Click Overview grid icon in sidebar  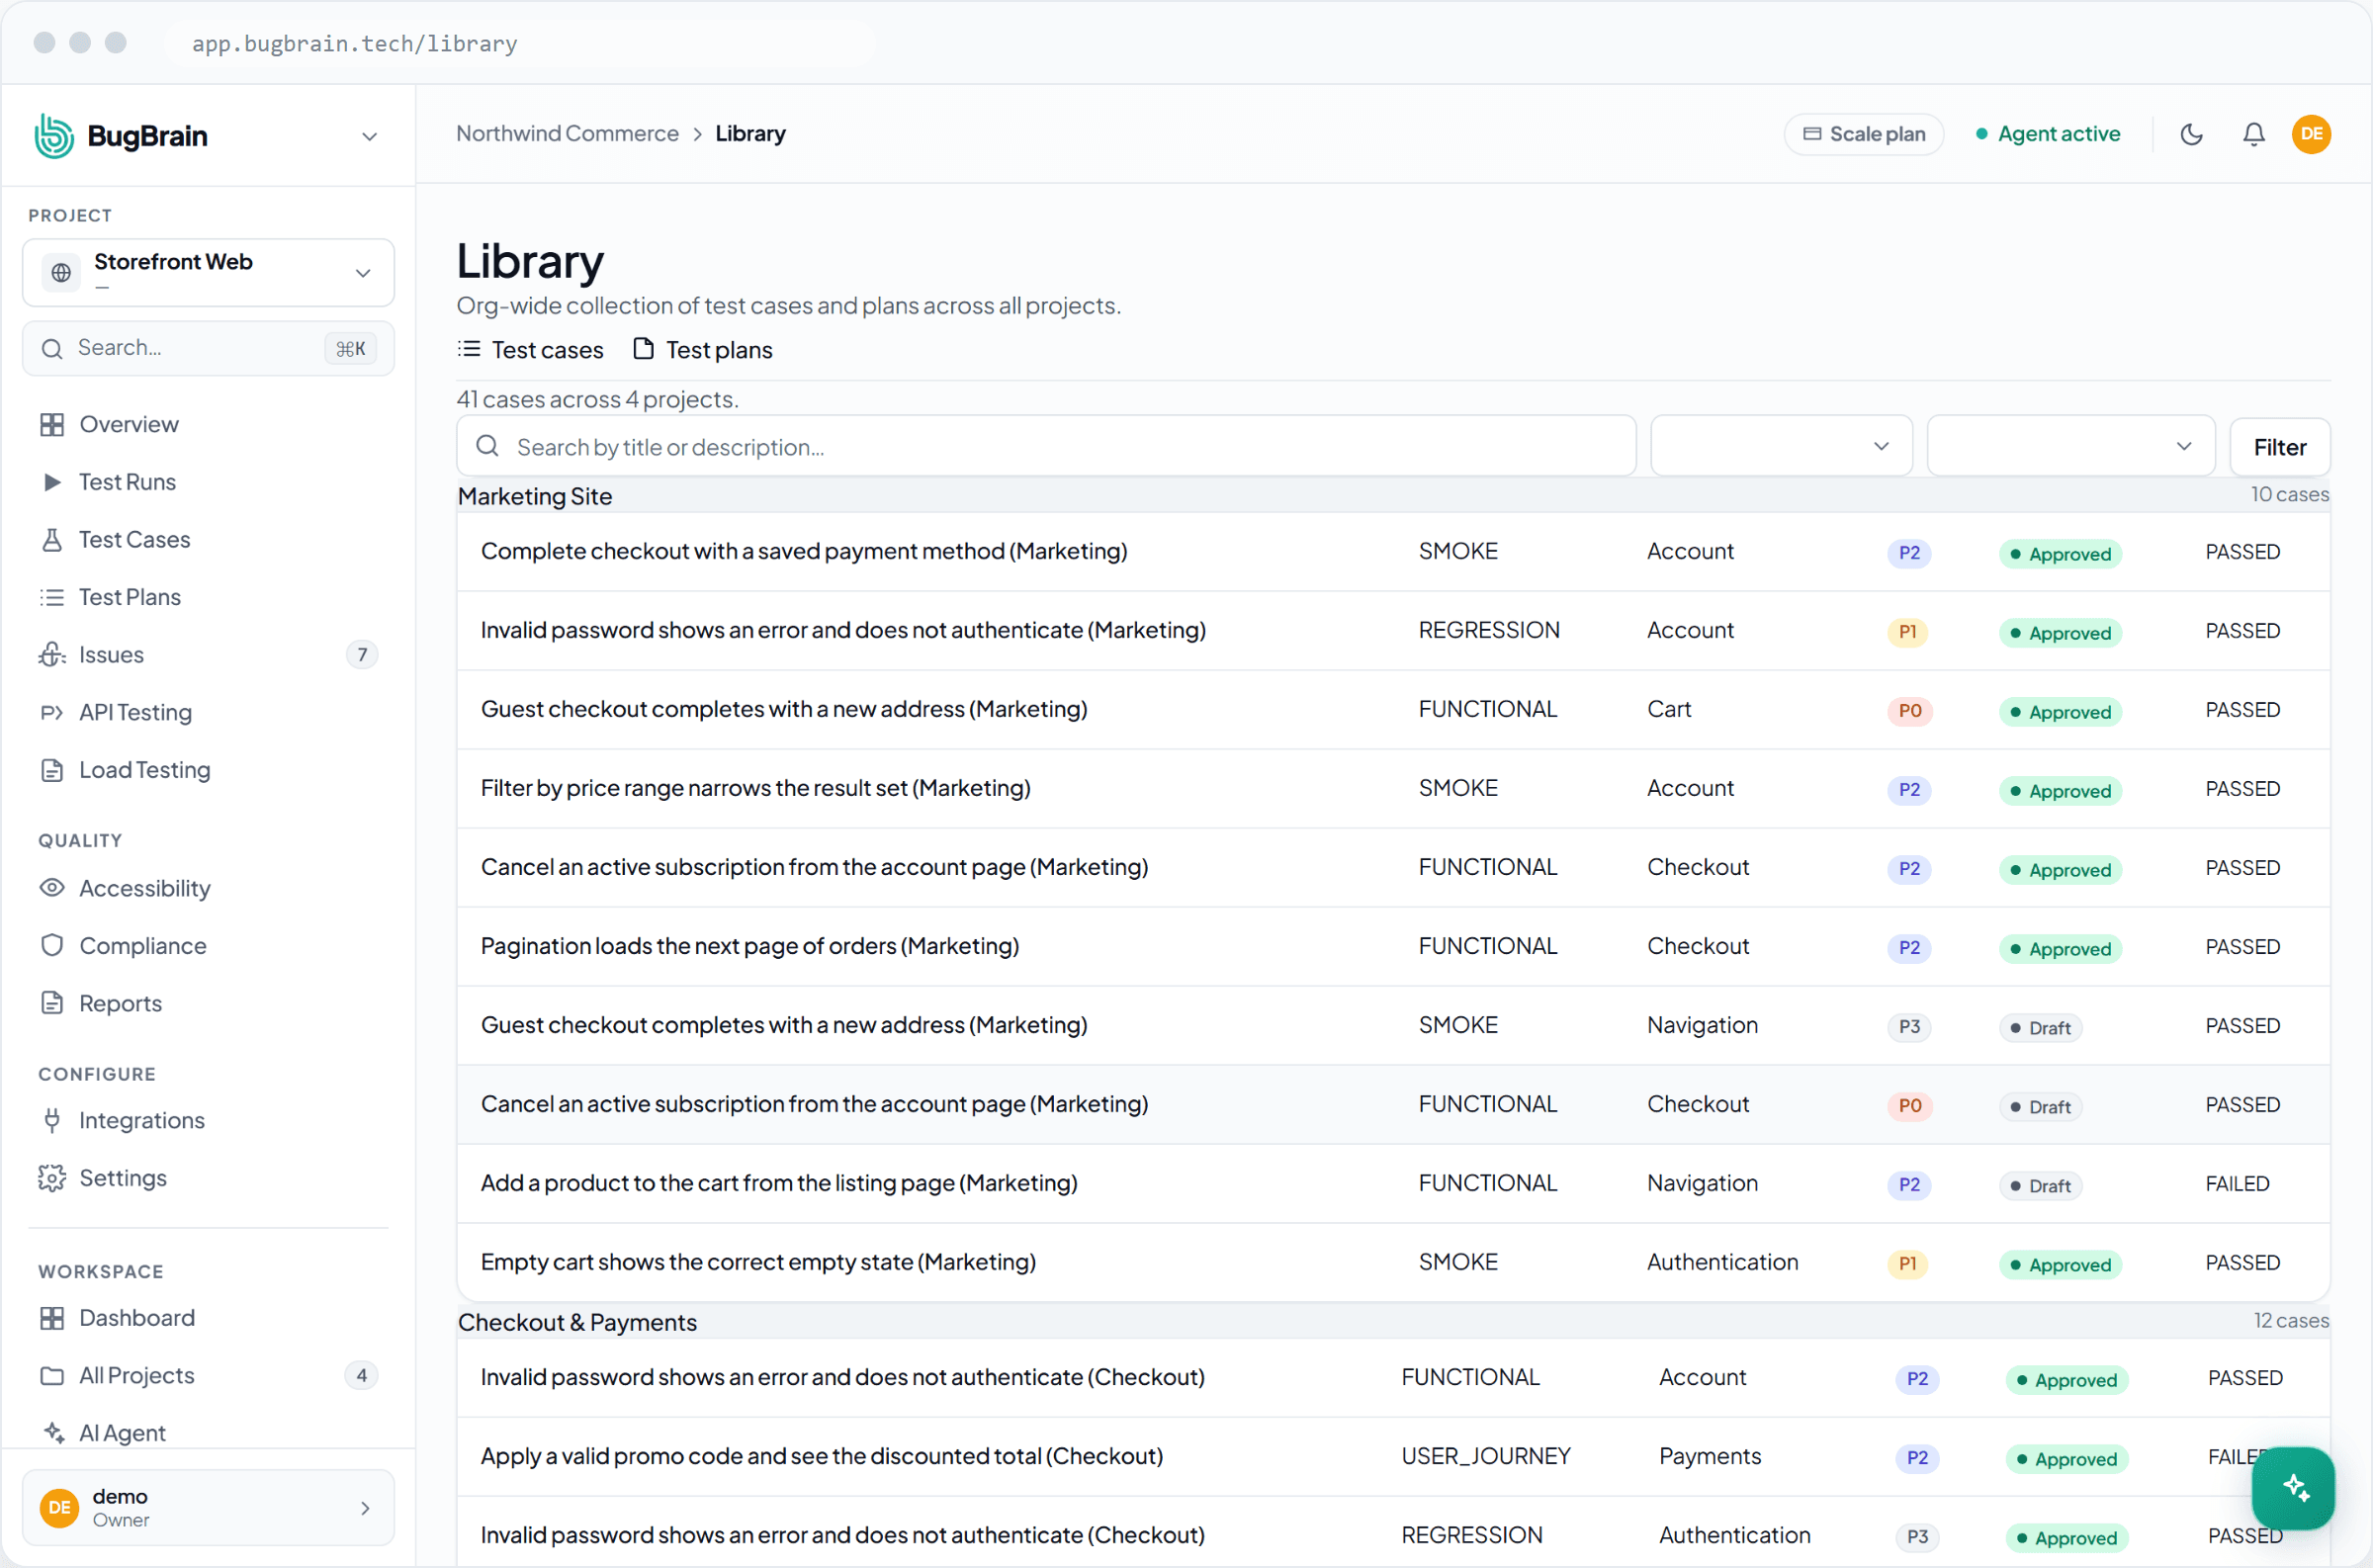pyautogui.click(x=52, y=424)
